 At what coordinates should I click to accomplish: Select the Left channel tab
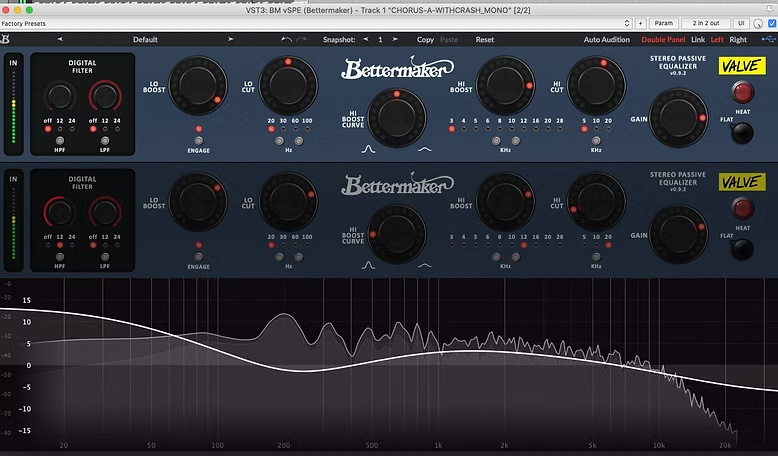pyautogui.click(x=717, y=40)
